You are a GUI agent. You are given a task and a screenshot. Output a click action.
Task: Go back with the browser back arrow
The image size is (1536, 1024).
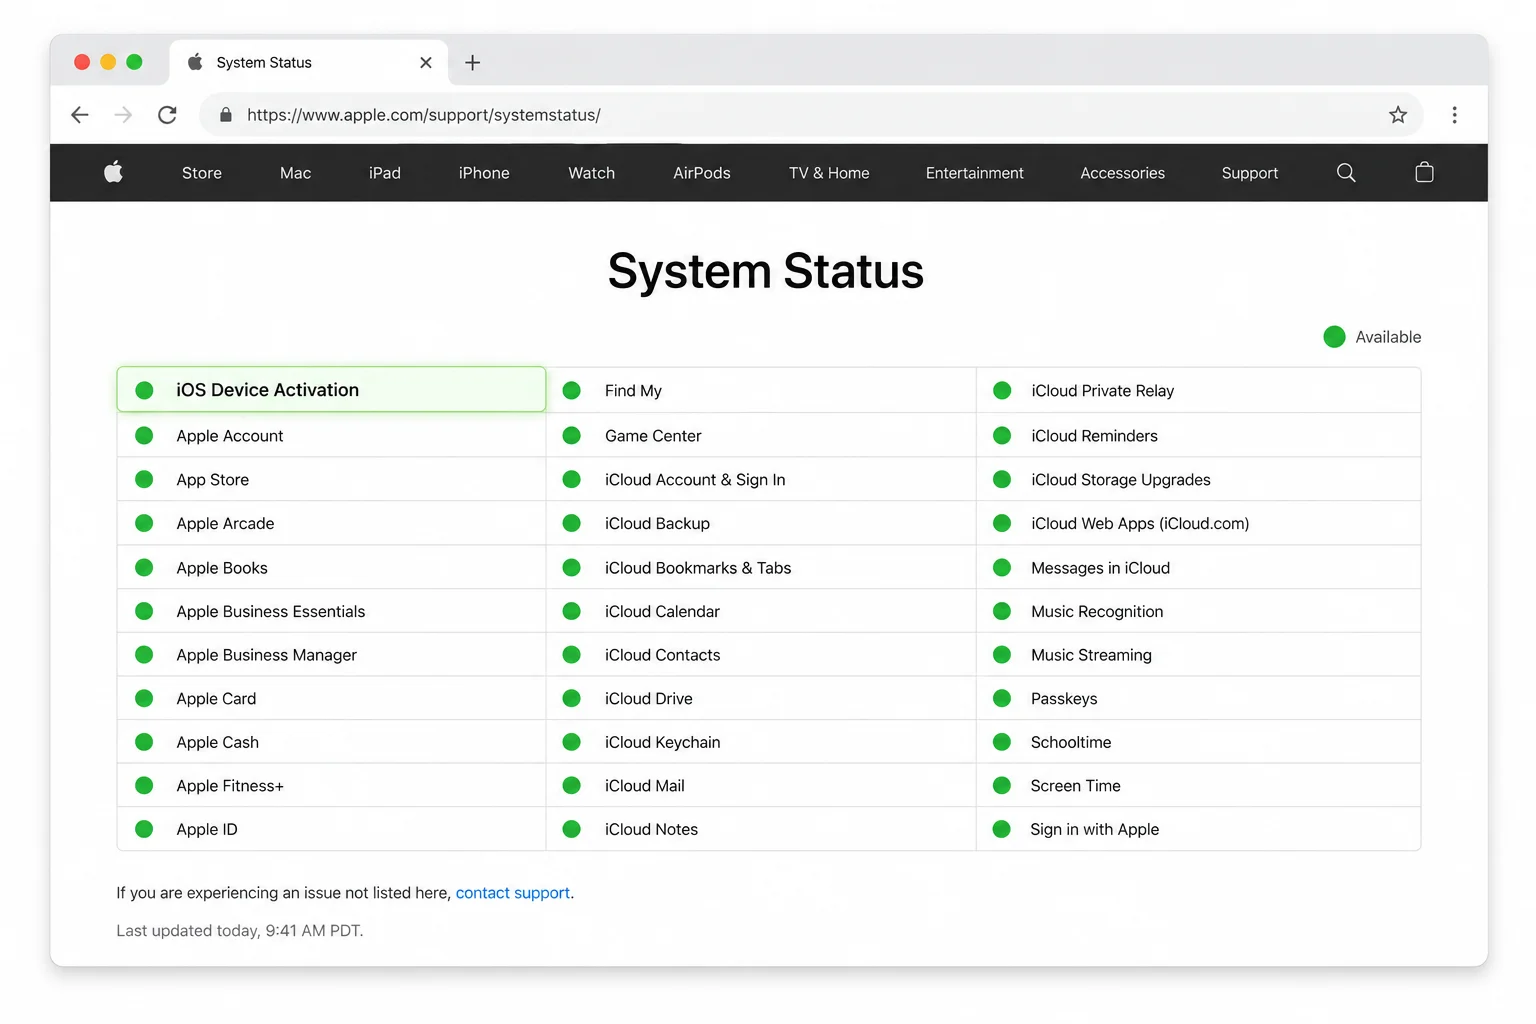(x=80, y=115)
